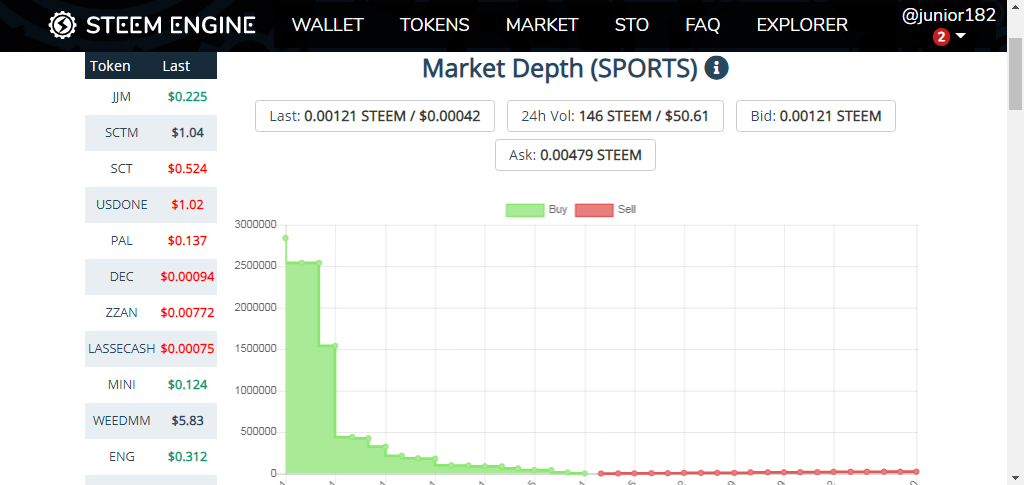Click the page vertical scrollbar thumb
1024x485 pixels.
[x=1016, y=73]
